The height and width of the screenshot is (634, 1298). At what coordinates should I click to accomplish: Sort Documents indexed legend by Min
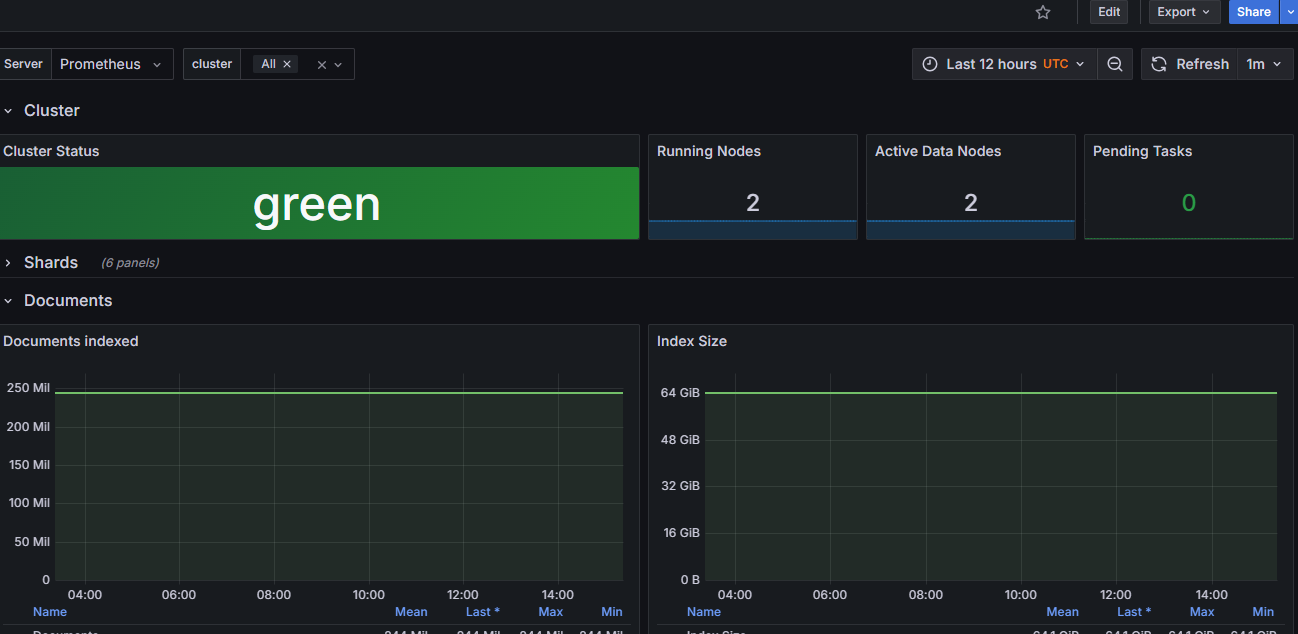click(612, 612)
